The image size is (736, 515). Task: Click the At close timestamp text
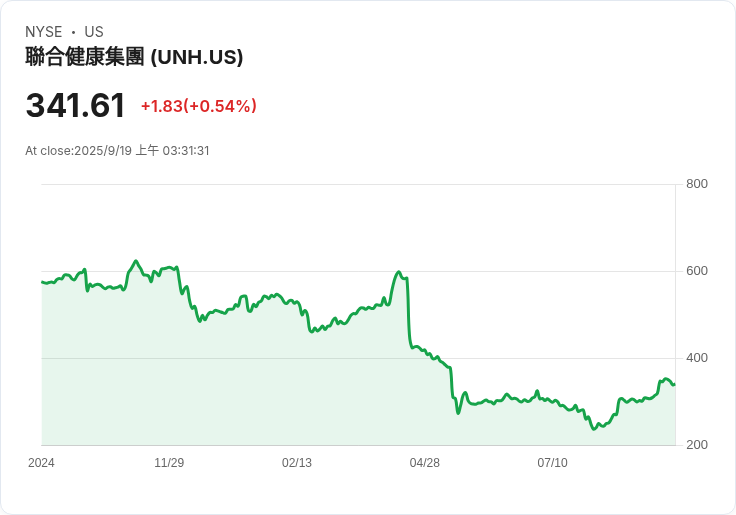(x=117, y=151)
